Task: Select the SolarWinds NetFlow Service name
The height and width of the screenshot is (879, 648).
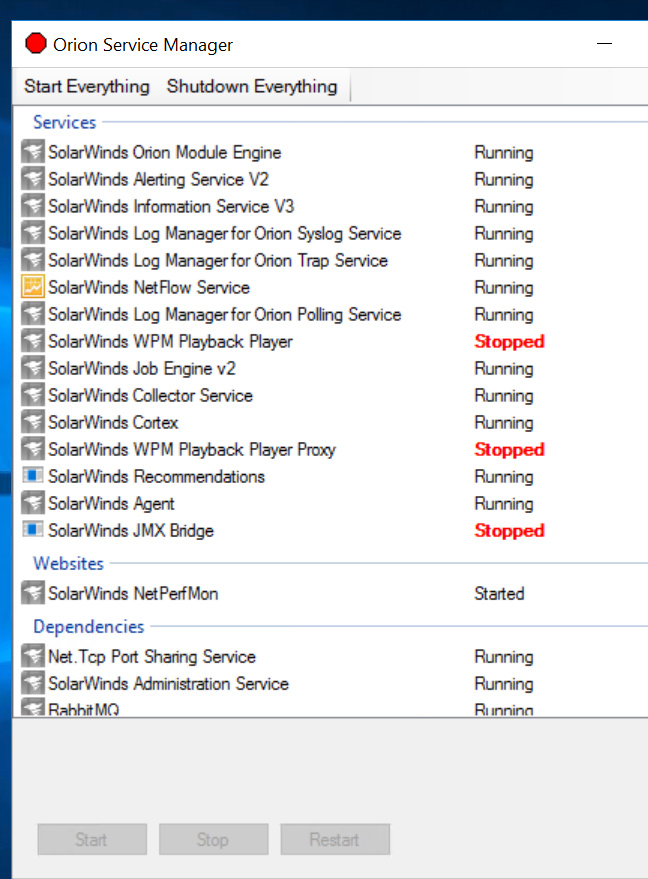Action: coord(149,288)
